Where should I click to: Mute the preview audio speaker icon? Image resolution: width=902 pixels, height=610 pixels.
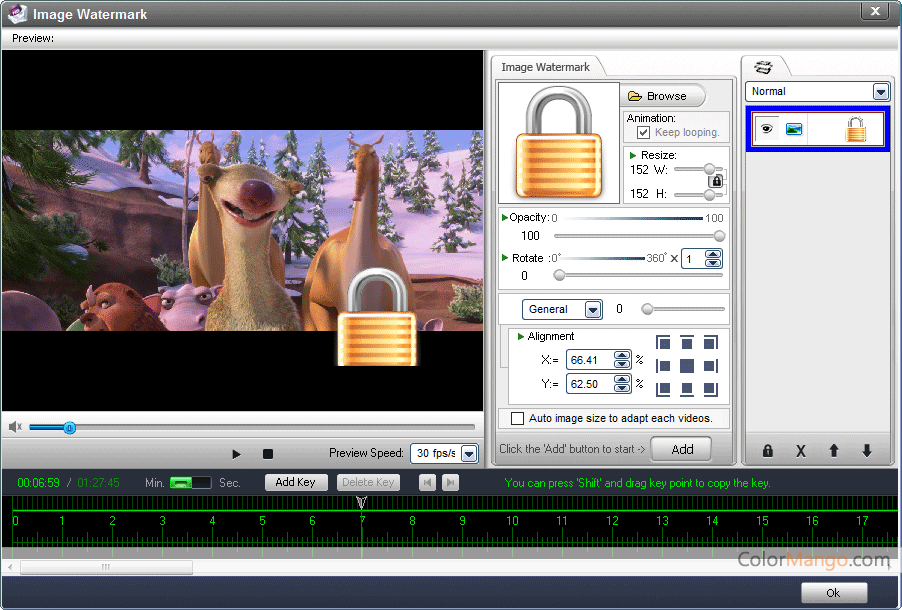click(x=15, y=427)
